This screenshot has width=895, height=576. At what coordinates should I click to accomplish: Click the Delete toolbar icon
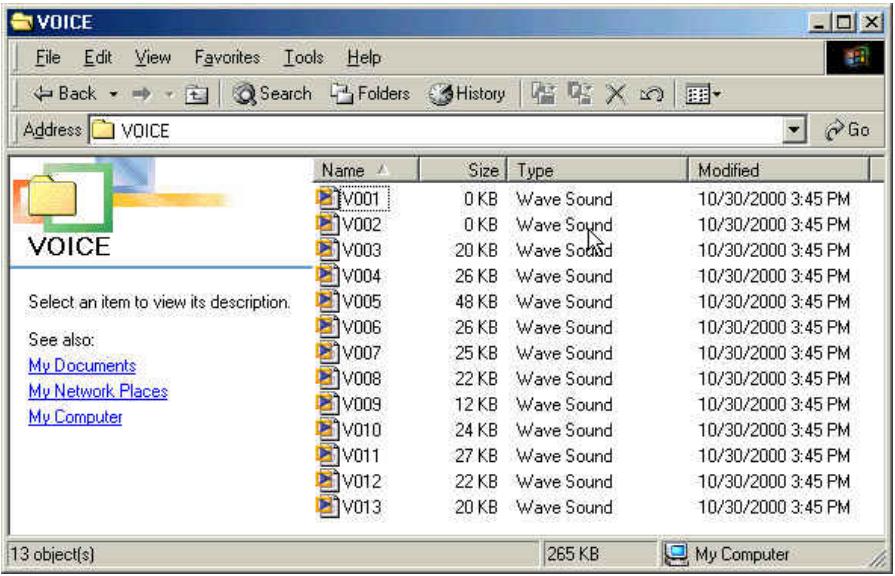616,94
